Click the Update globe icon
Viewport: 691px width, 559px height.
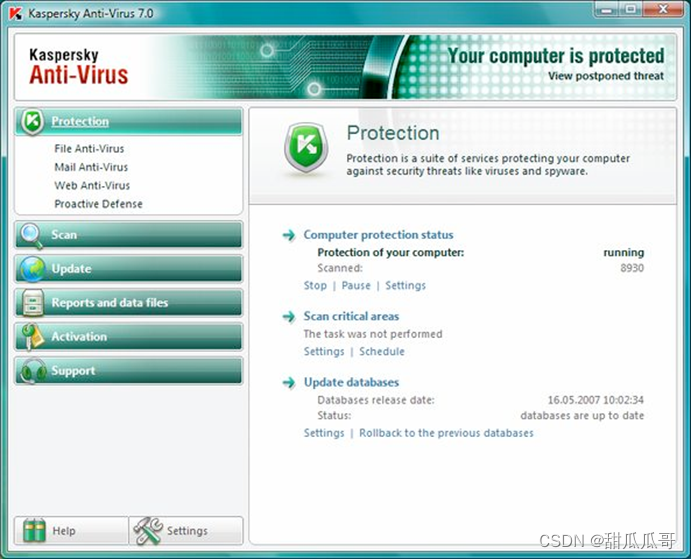click(x=33, y=269)
